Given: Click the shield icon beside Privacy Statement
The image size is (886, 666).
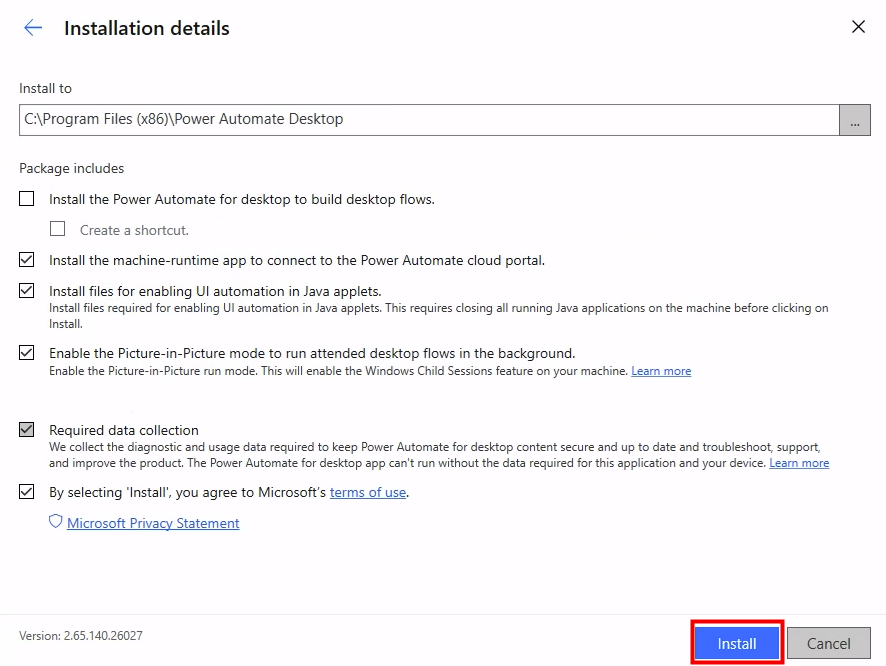Looking at the screenshot, I should coord(56,522).
